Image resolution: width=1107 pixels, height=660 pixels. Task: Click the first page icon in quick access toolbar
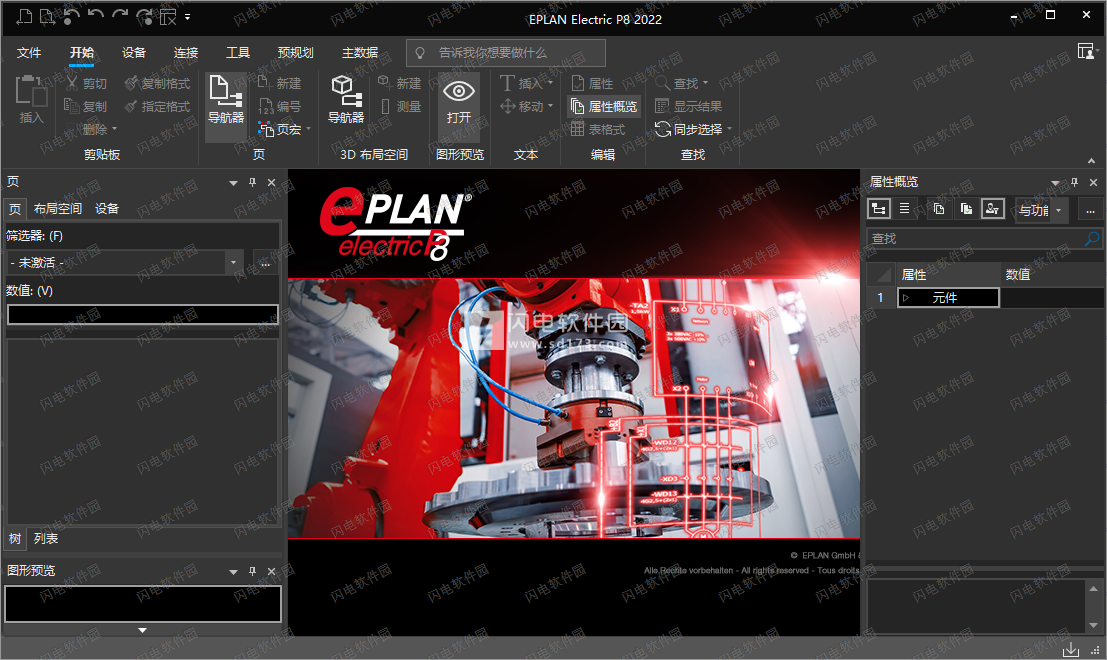click(x=24, y=16)
